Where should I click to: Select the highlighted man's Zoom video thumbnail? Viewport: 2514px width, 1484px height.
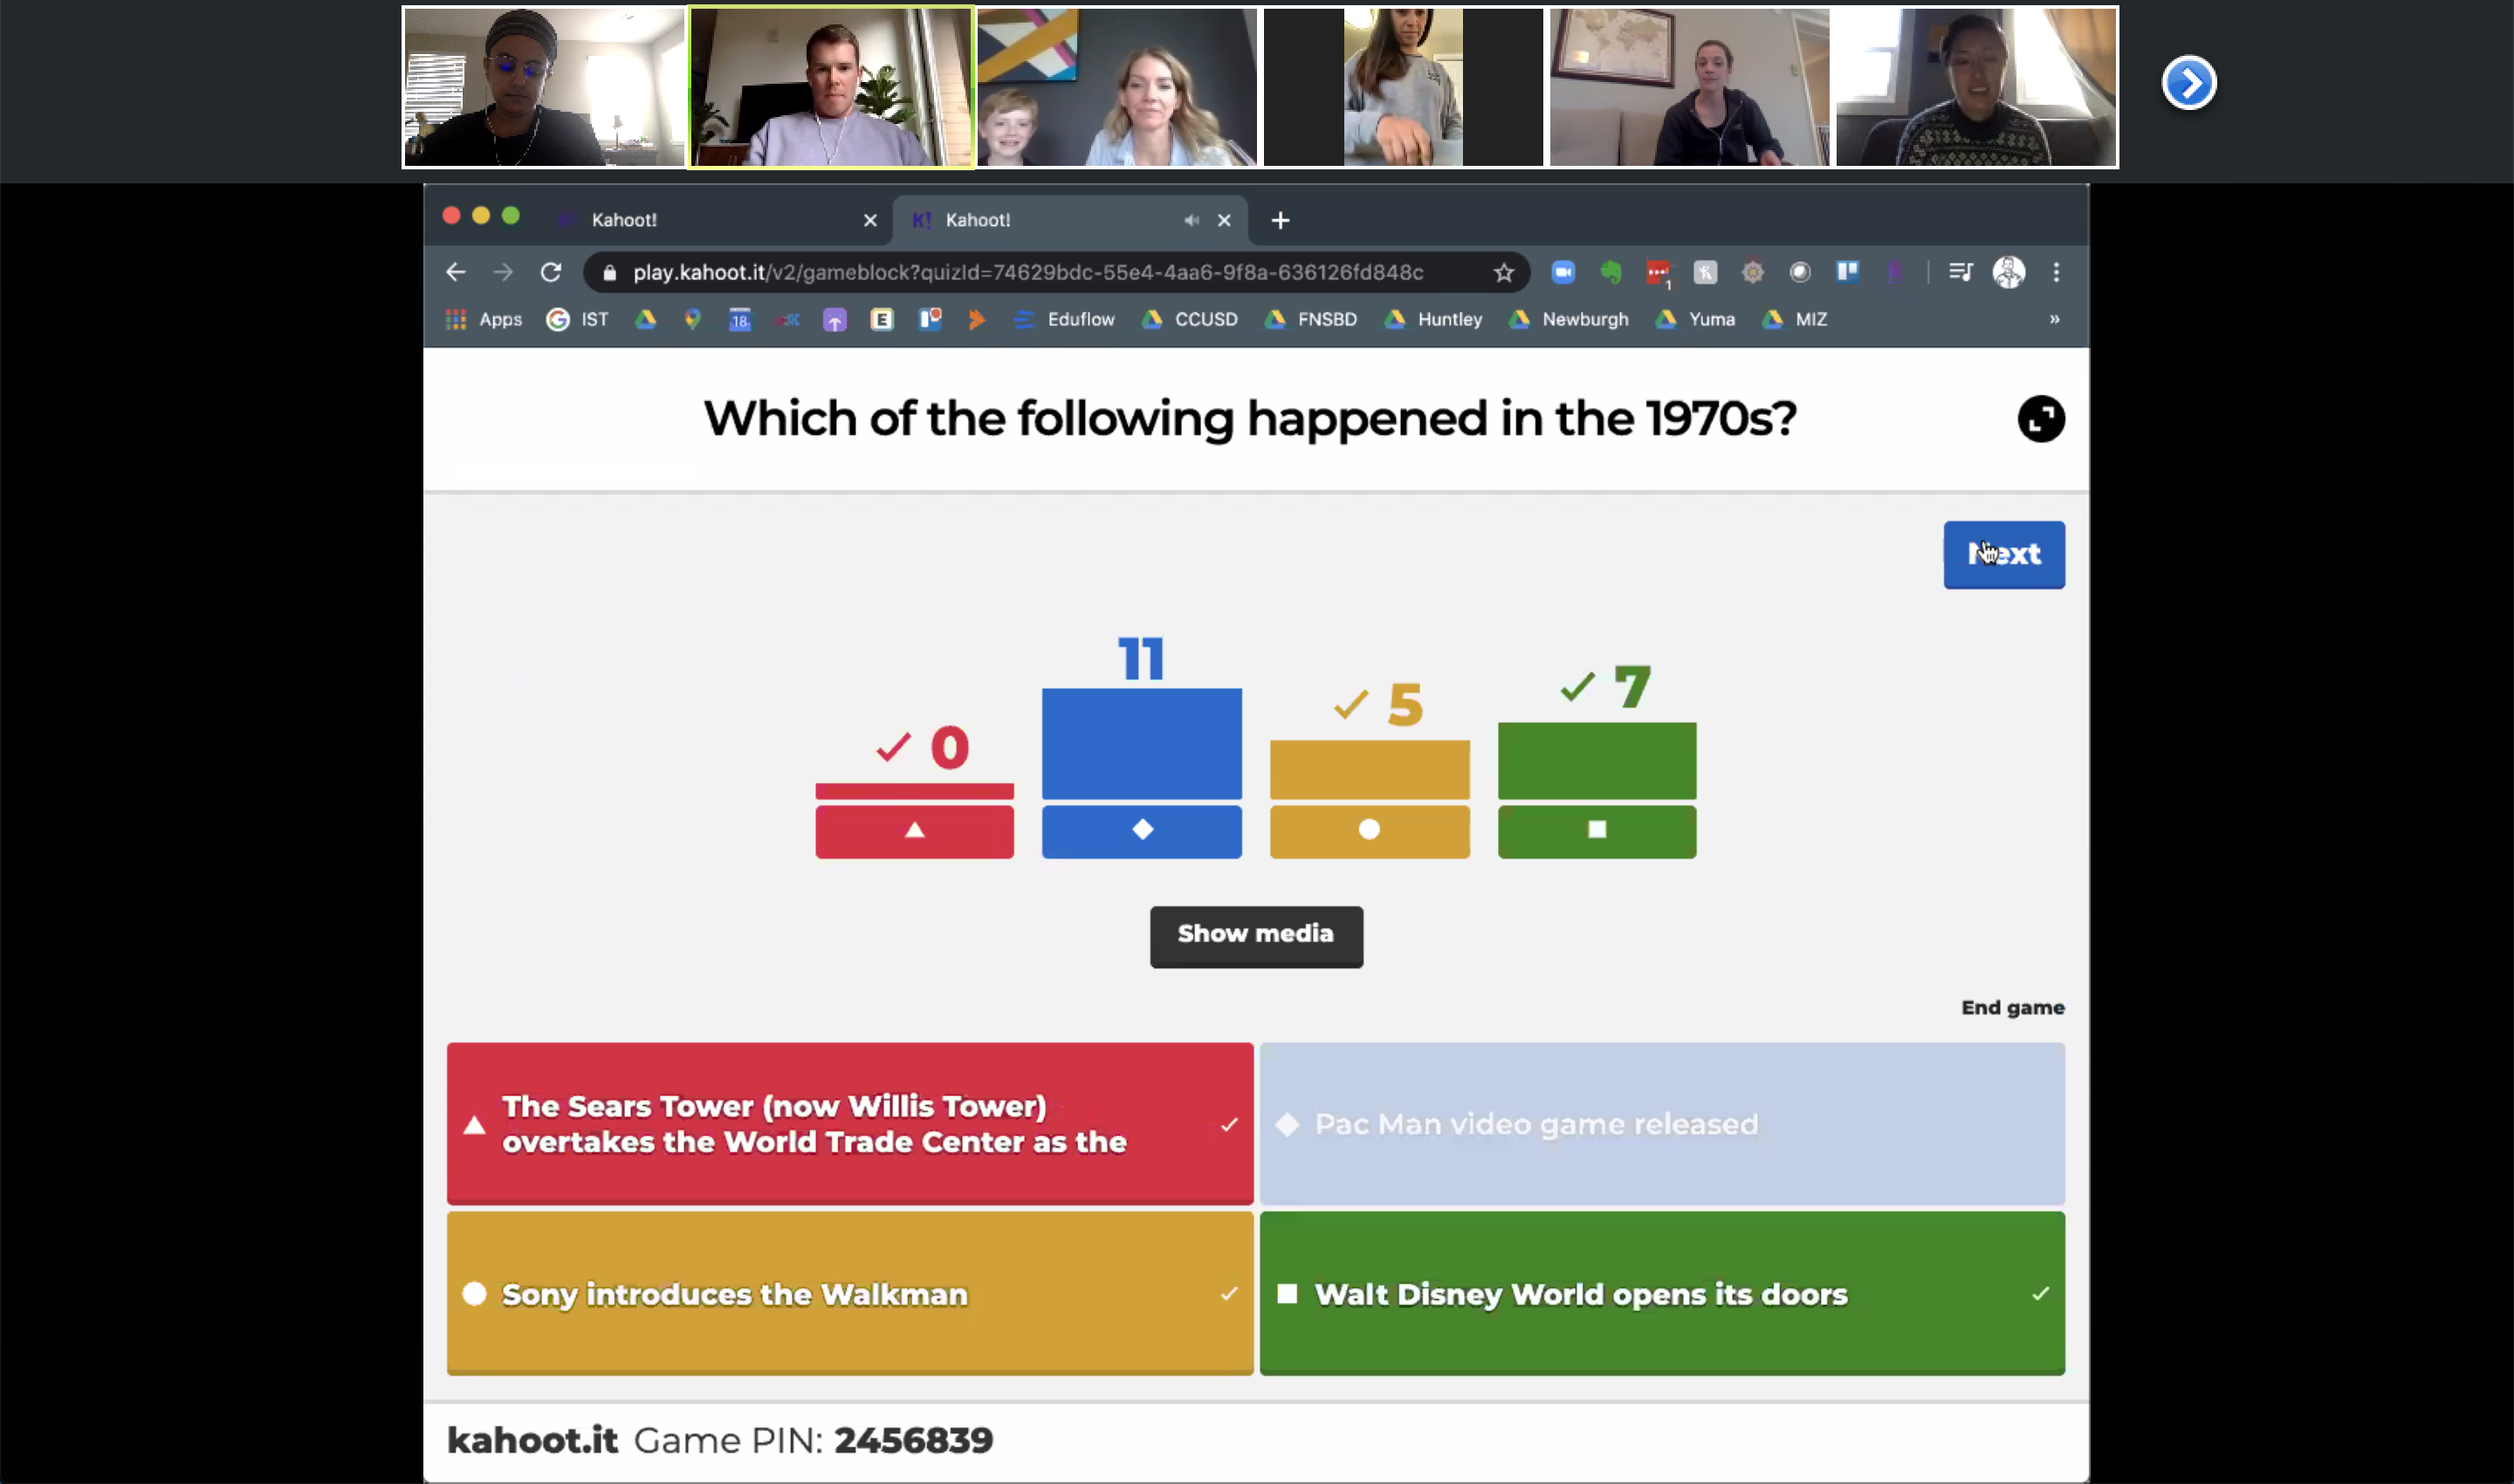[x=831, y=87]
